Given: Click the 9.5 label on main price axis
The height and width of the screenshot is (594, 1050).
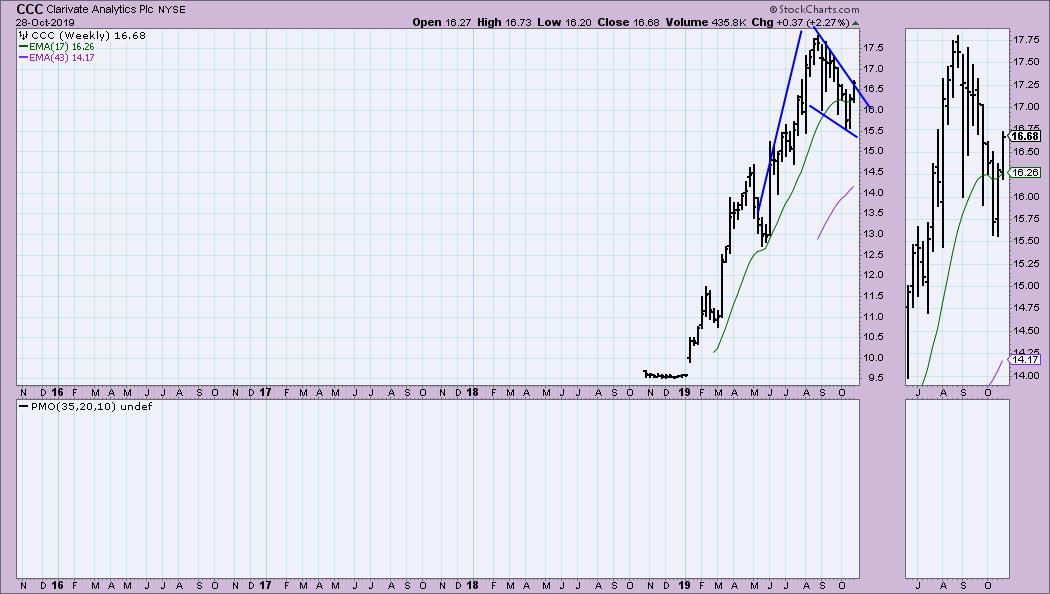Looking at the screenshot, I should pos(875,378).
